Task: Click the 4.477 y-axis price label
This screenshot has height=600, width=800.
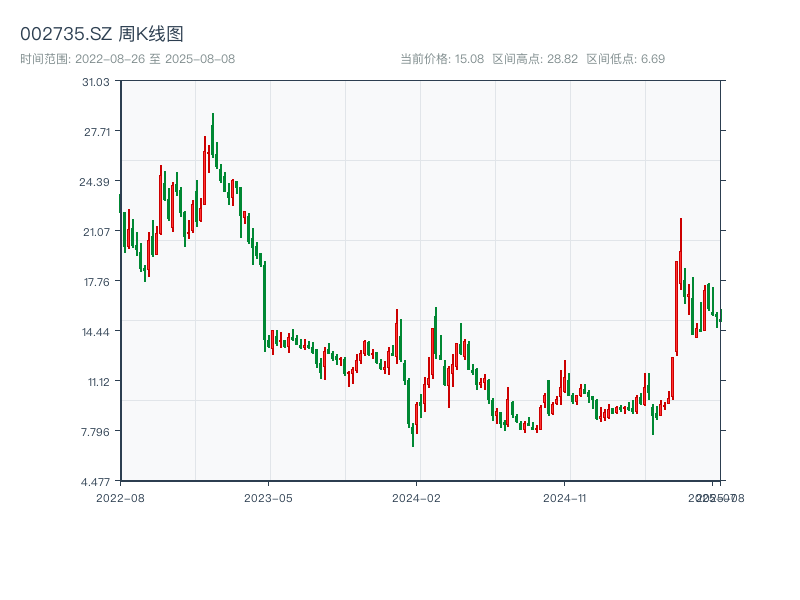Action: 96,482
